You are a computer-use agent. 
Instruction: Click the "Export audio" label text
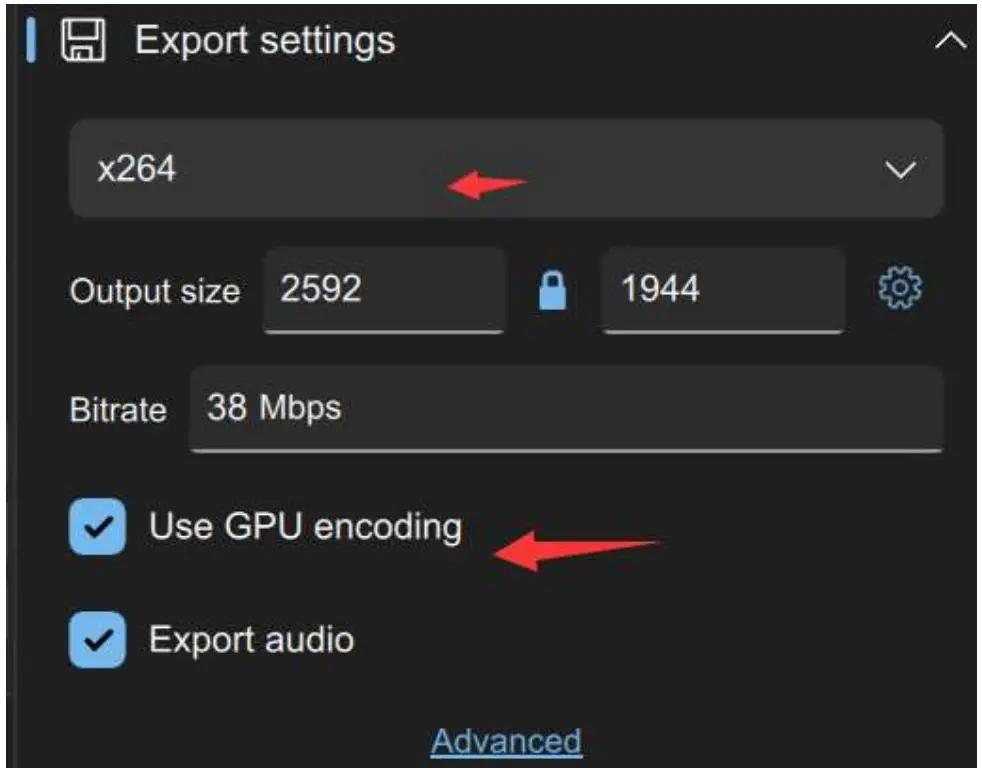coord(251,639)
